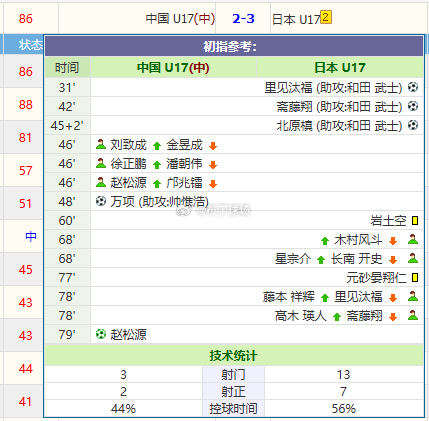Click the yellow card count badge beside 日本 U17

coord(326,17)
